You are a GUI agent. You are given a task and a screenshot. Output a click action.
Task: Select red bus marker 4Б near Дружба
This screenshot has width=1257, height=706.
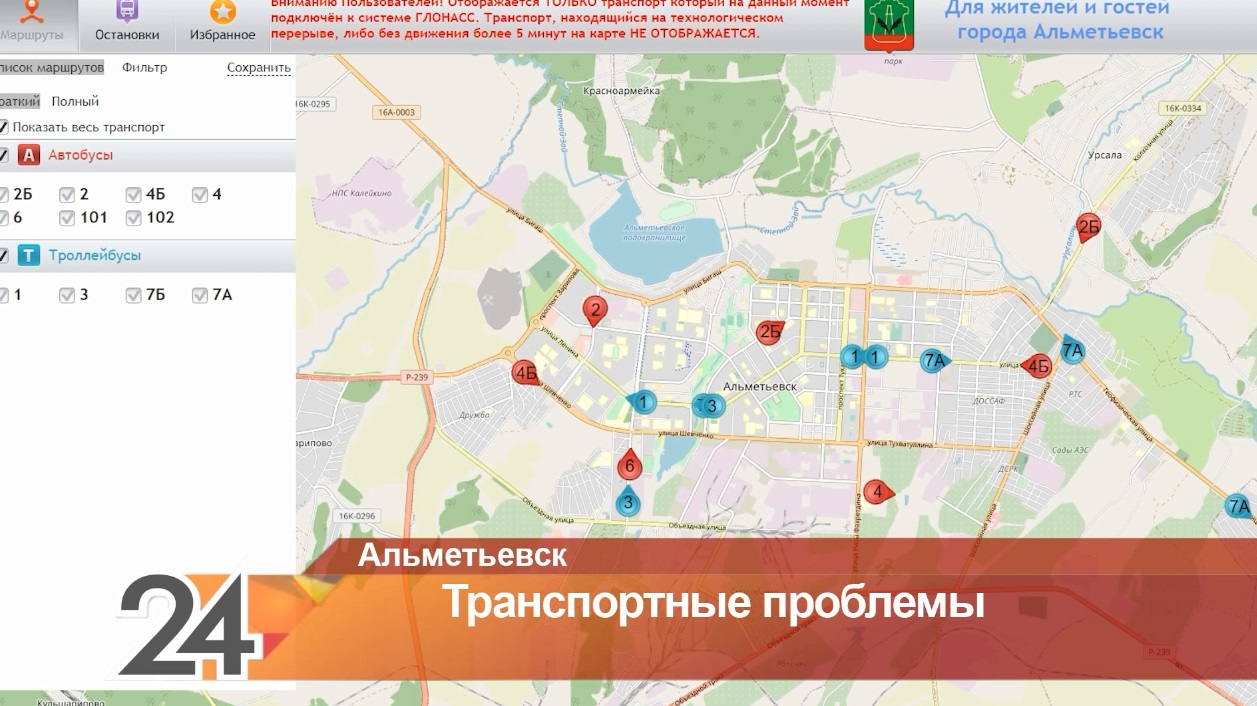(525, 374)
